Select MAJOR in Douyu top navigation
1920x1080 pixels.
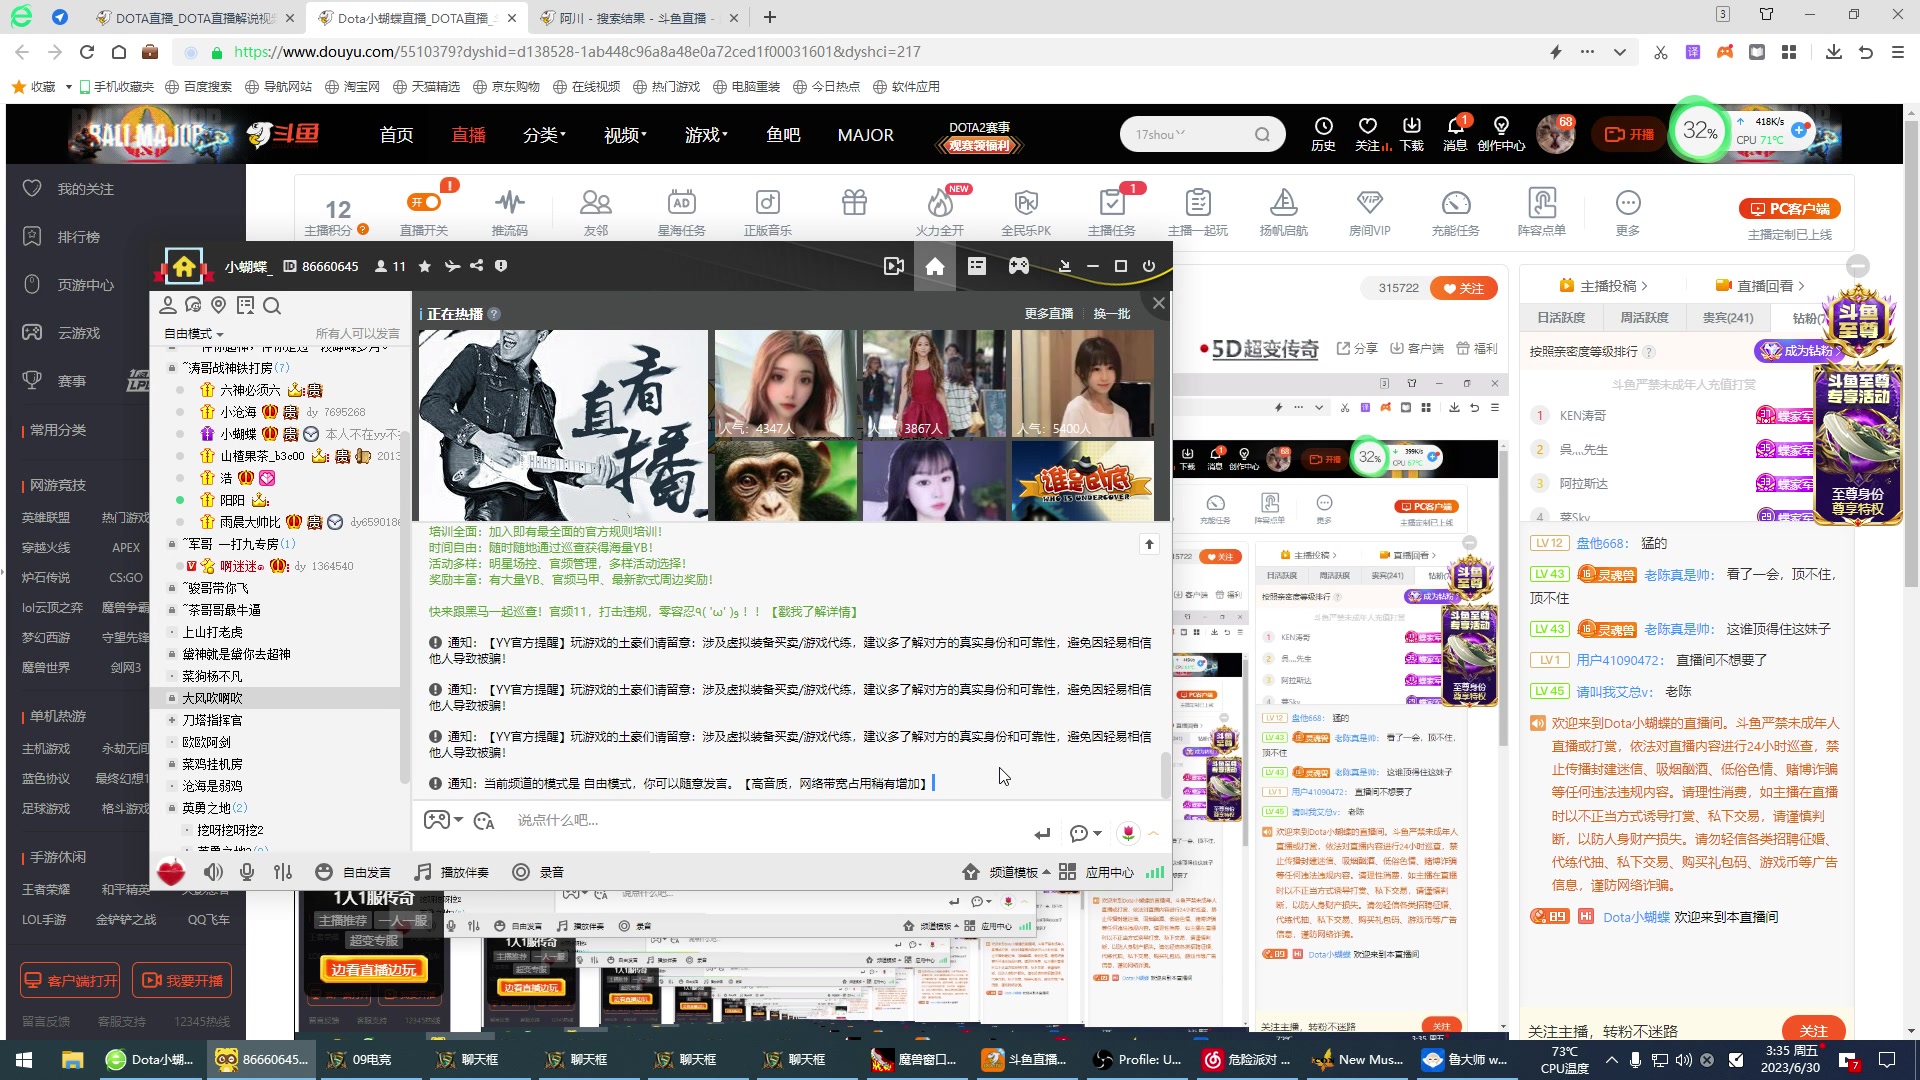click(x=866, y=135)
